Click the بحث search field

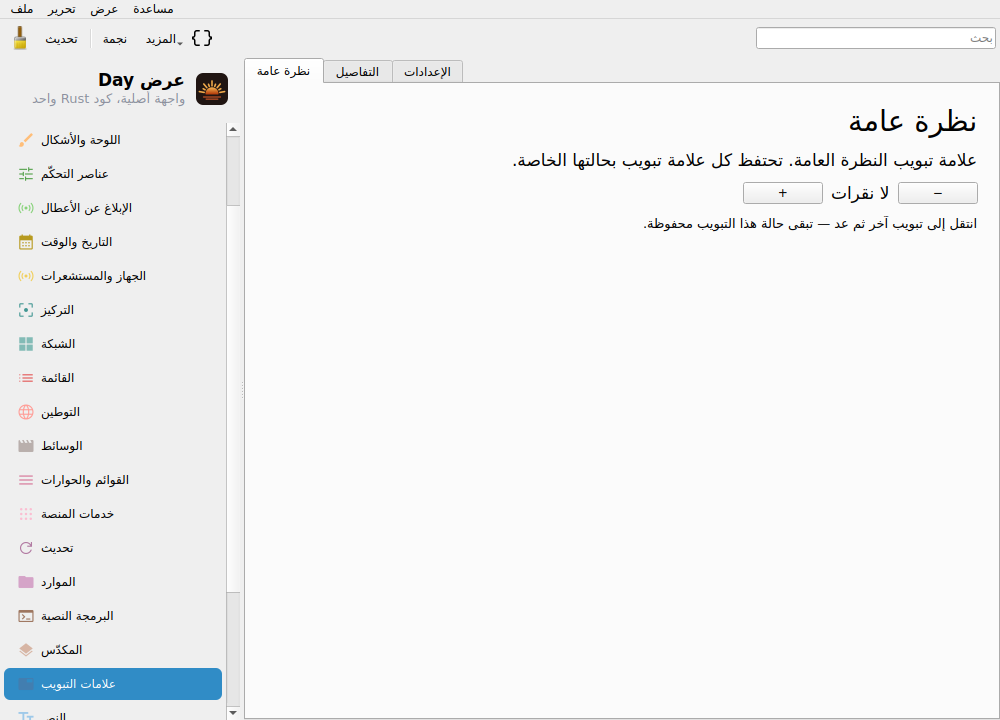(x=876, y=38)
